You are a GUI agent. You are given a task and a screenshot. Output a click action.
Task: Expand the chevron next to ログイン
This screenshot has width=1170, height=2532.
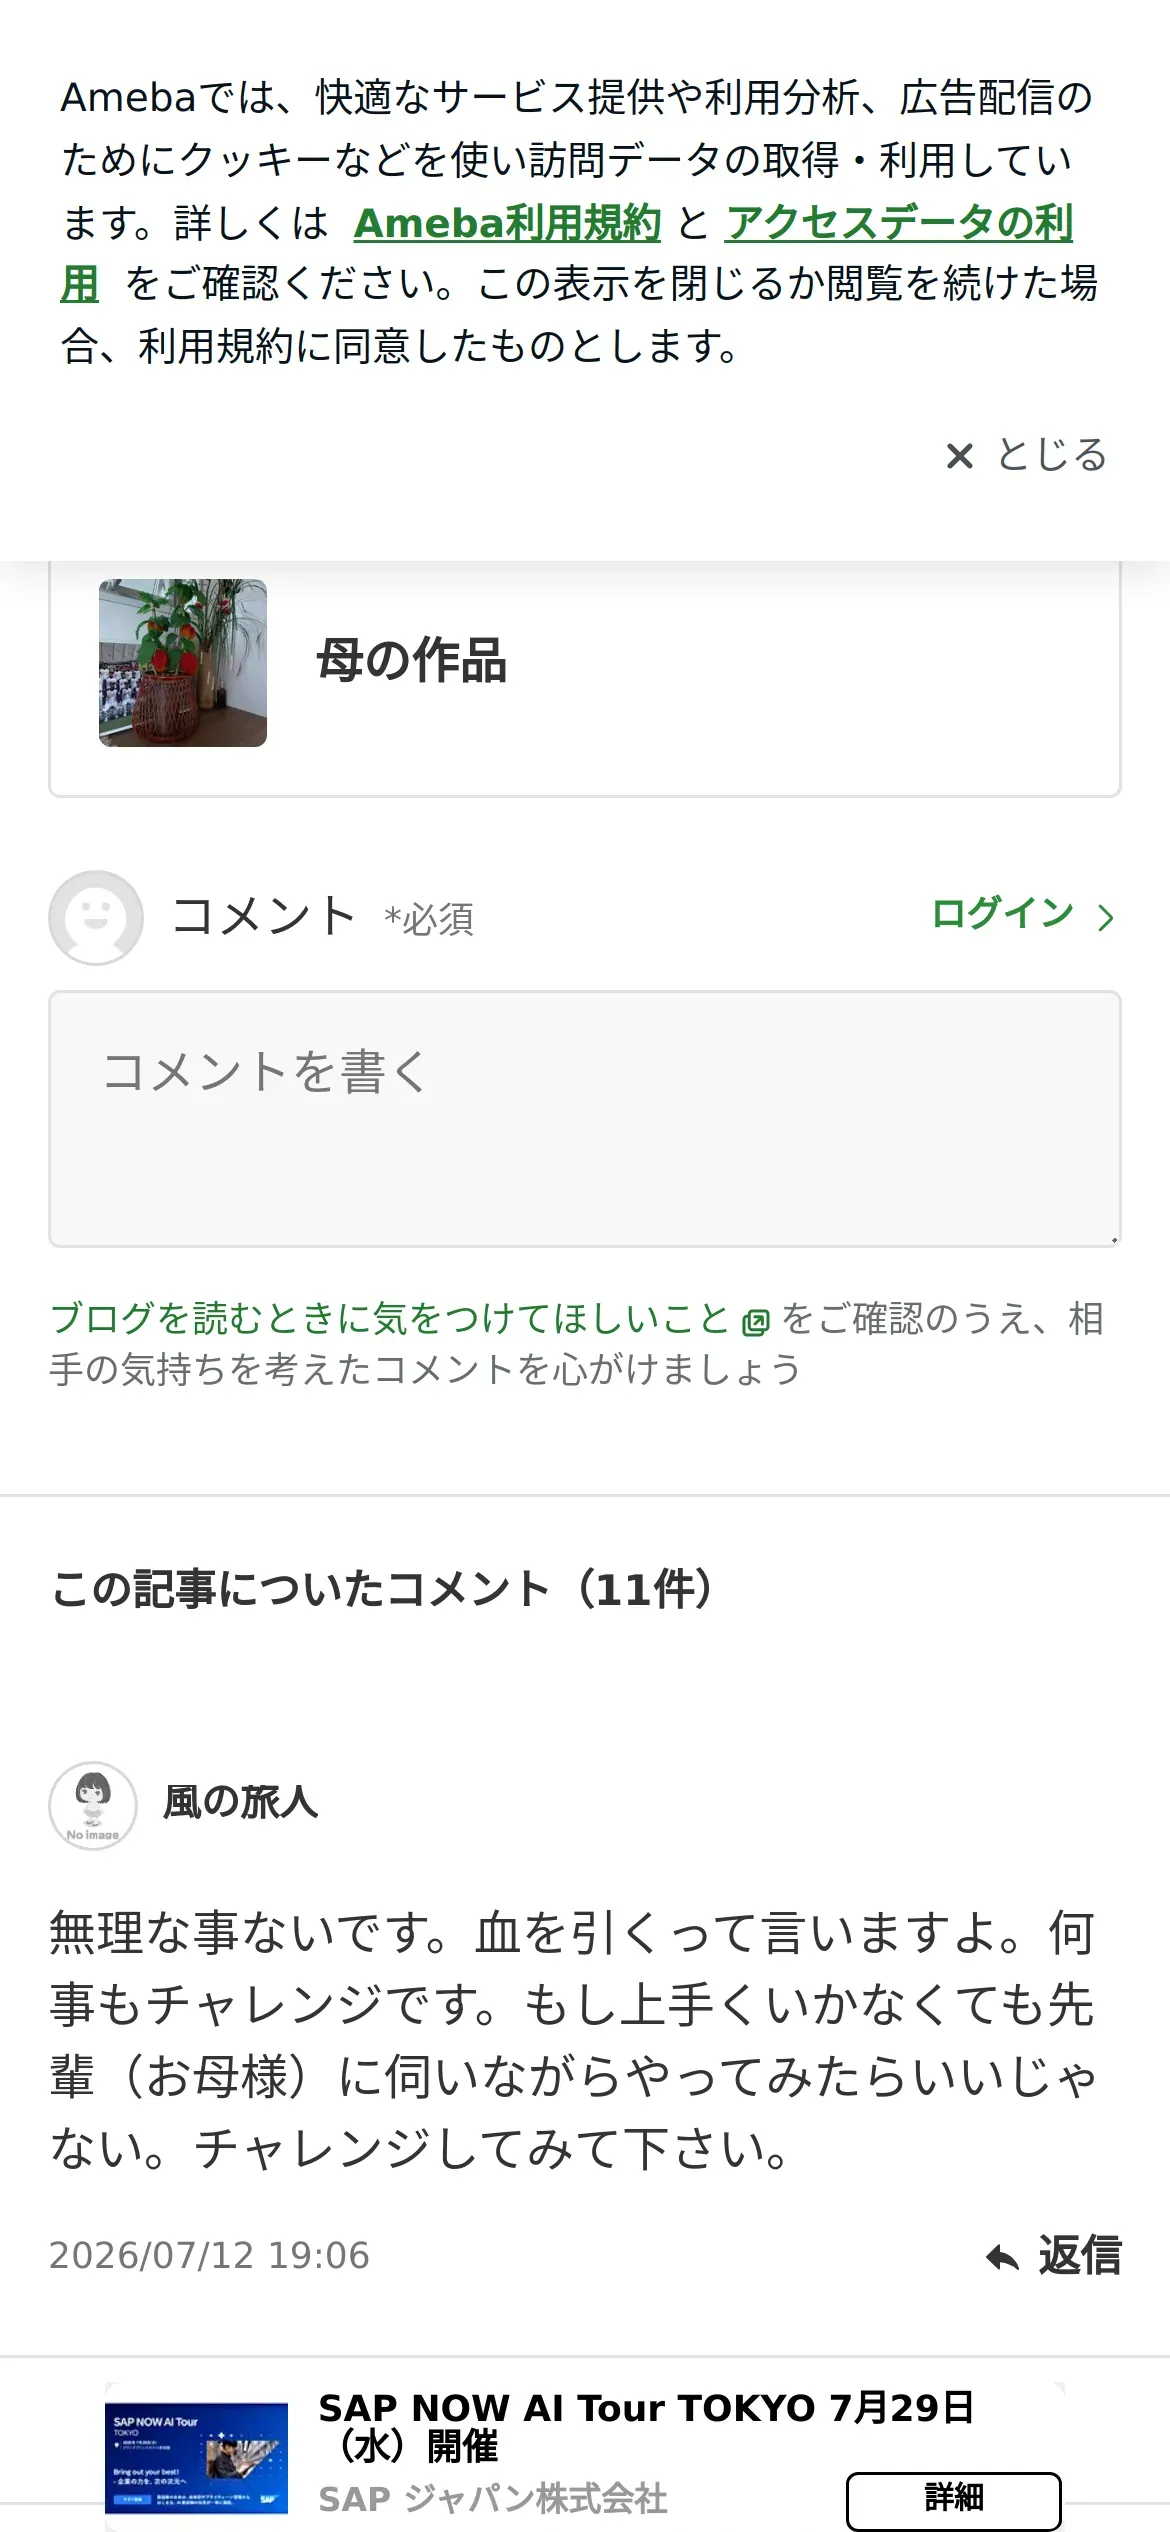1105,917
